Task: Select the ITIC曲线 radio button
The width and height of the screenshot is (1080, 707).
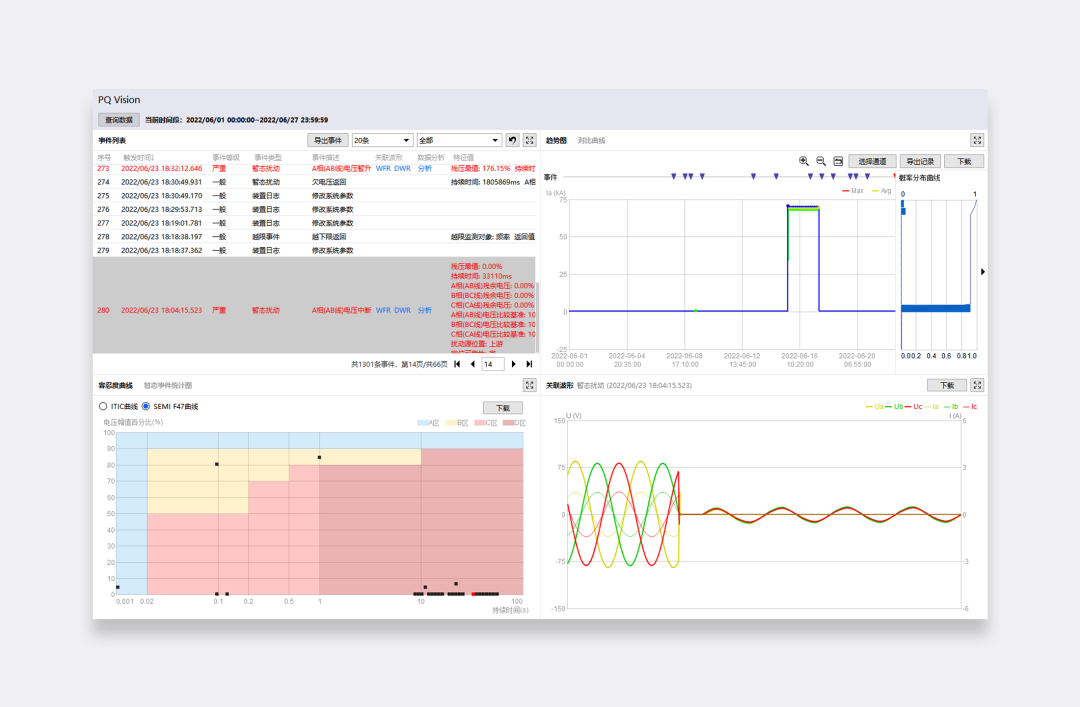Action: point(103,406)
